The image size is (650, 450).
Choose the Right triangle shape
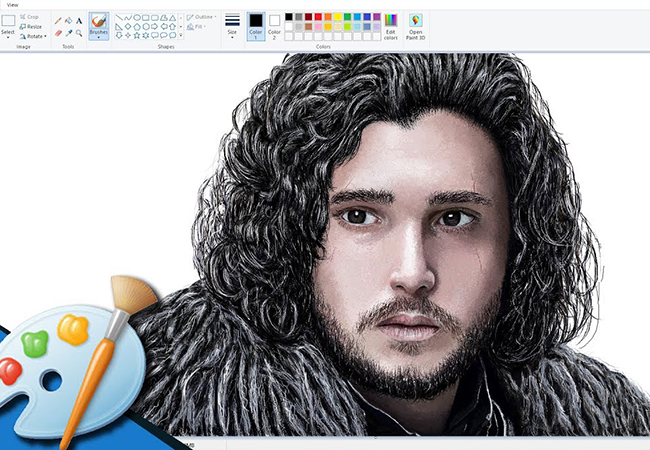[119, 27]
